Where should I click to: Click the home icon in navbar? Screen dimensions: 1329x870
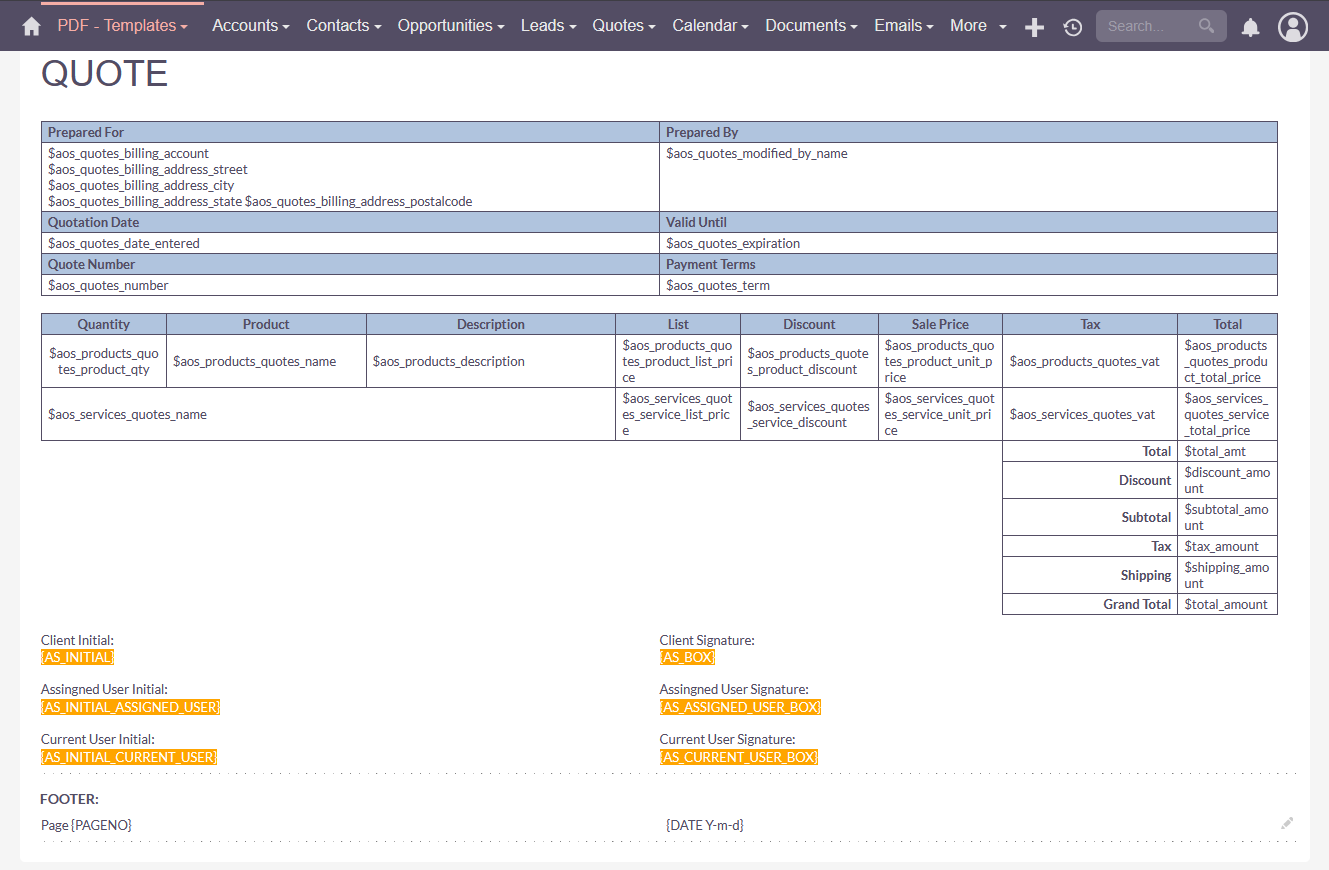(32, 27)
